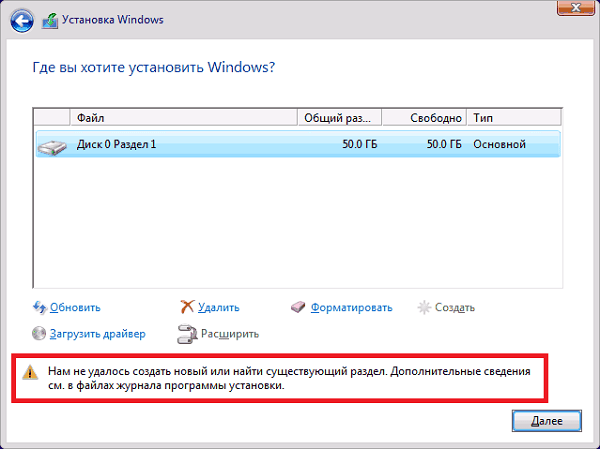Open the Обновить link
The width and height of the screenshot is (600, 449).
point(76,307)
